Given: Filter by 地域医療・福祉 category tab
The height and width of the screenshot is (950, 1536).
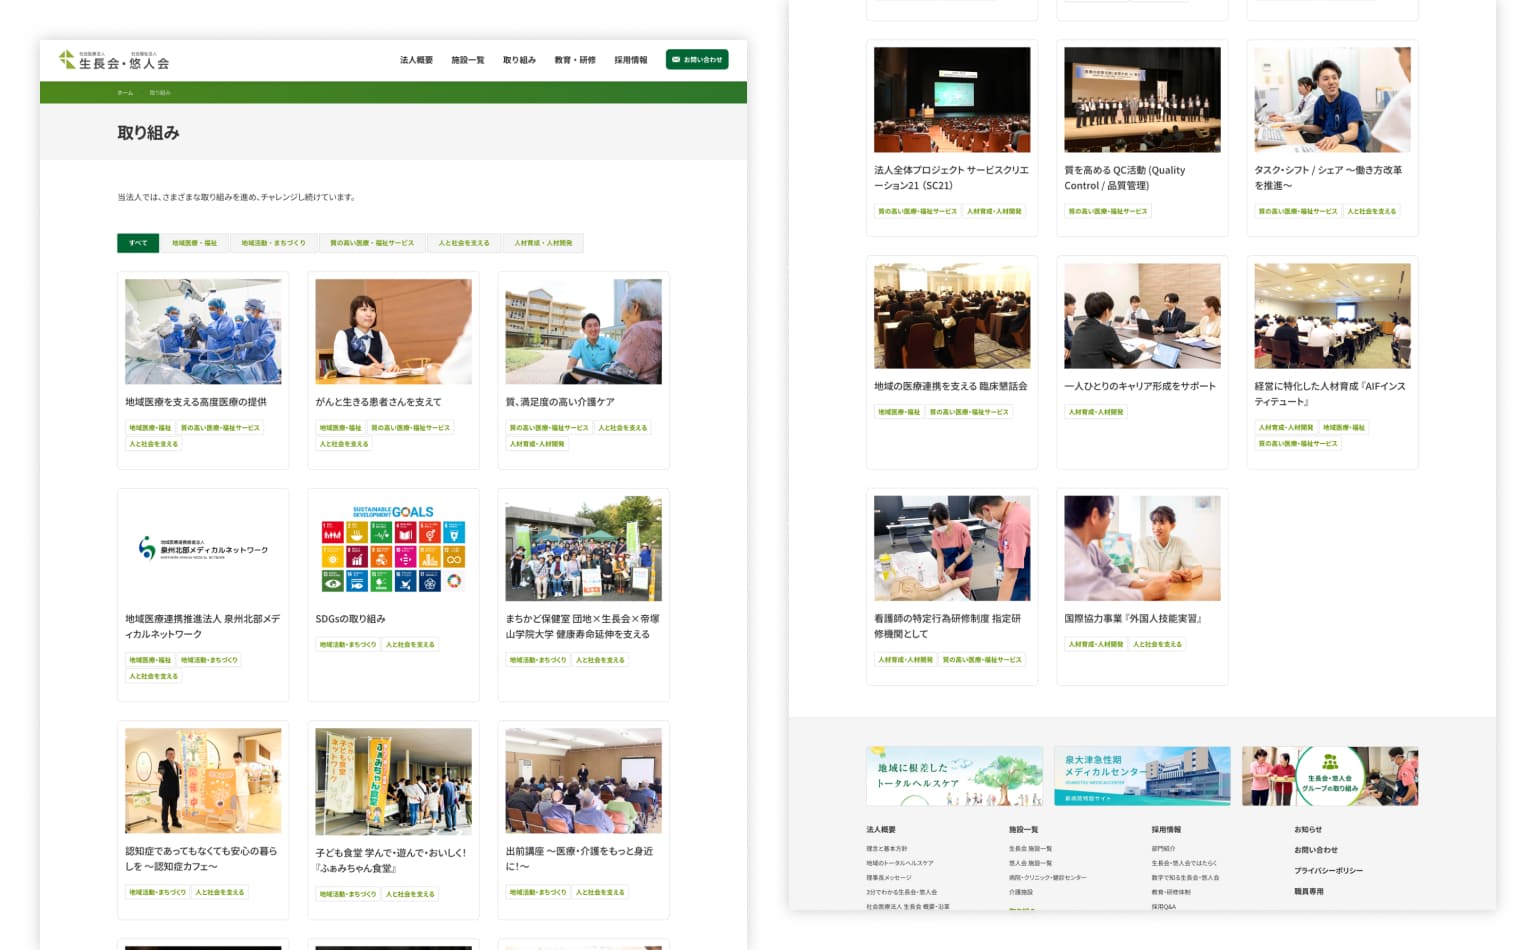Looking at the screenshot, I should coord(194,243).
